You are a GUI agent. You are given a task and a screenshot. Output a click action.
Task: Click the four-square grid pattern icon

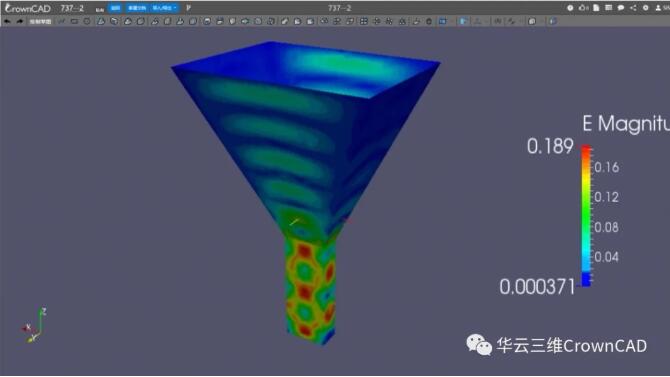[364, 21]
